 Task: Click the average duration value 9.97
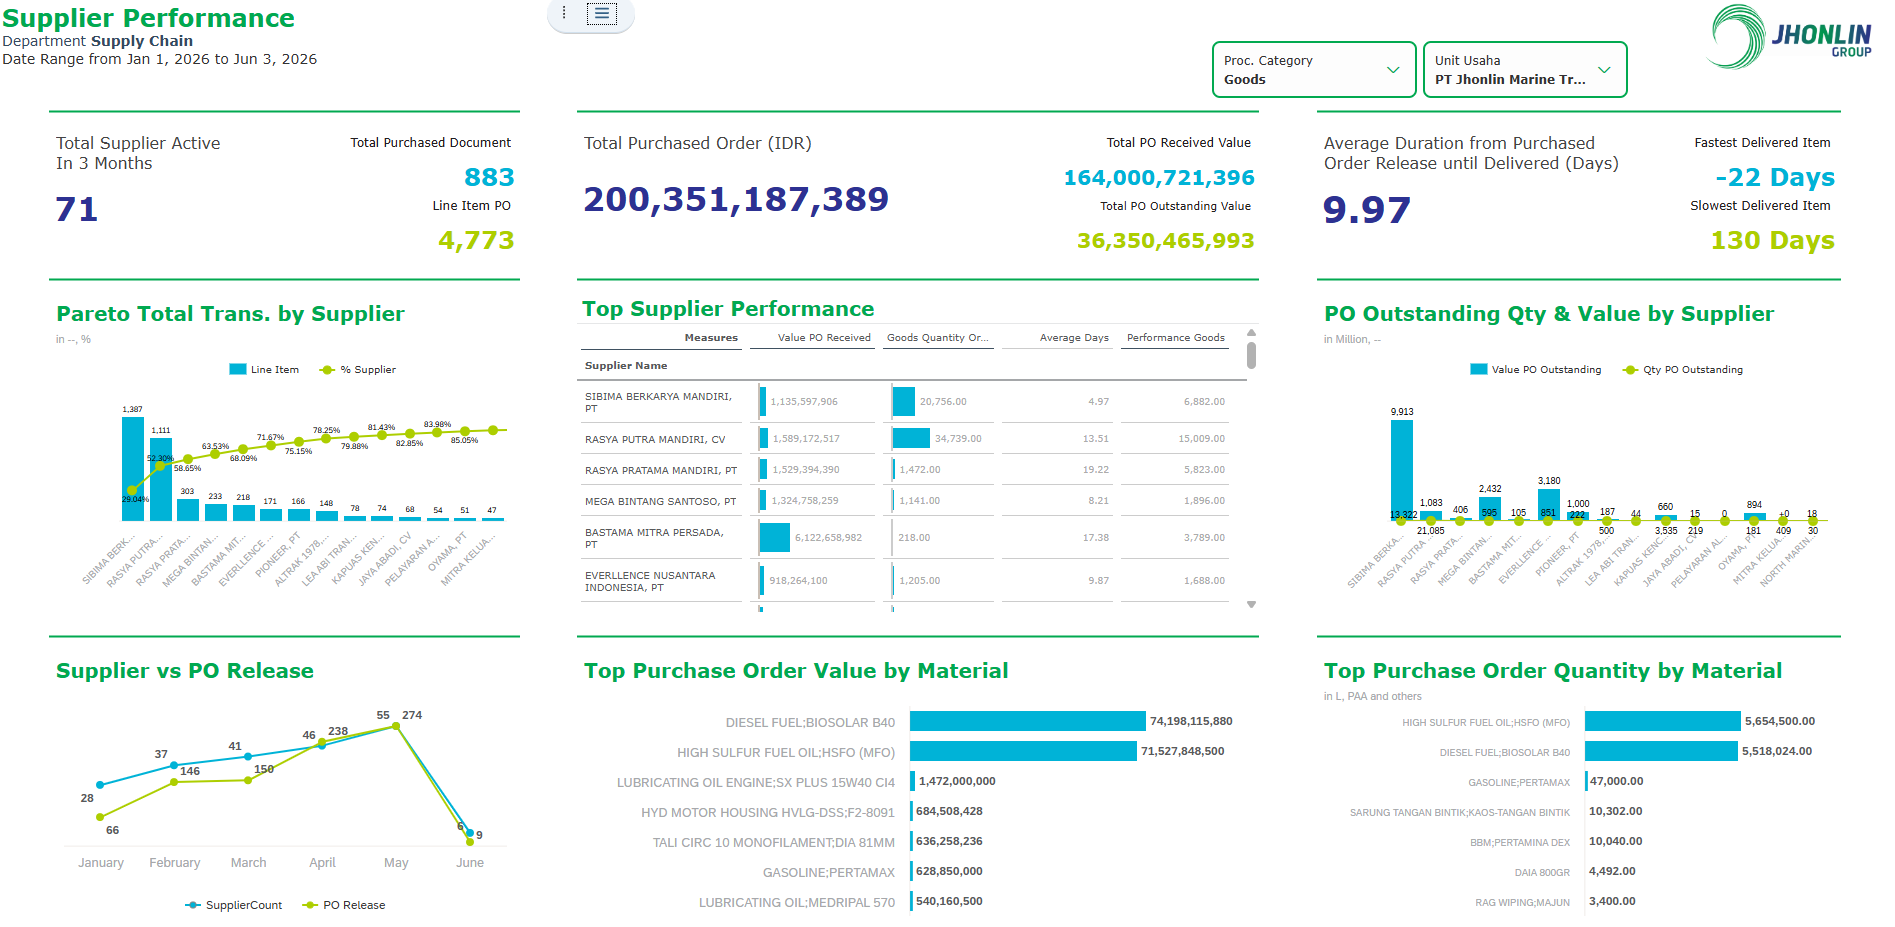click(1366, 210)
